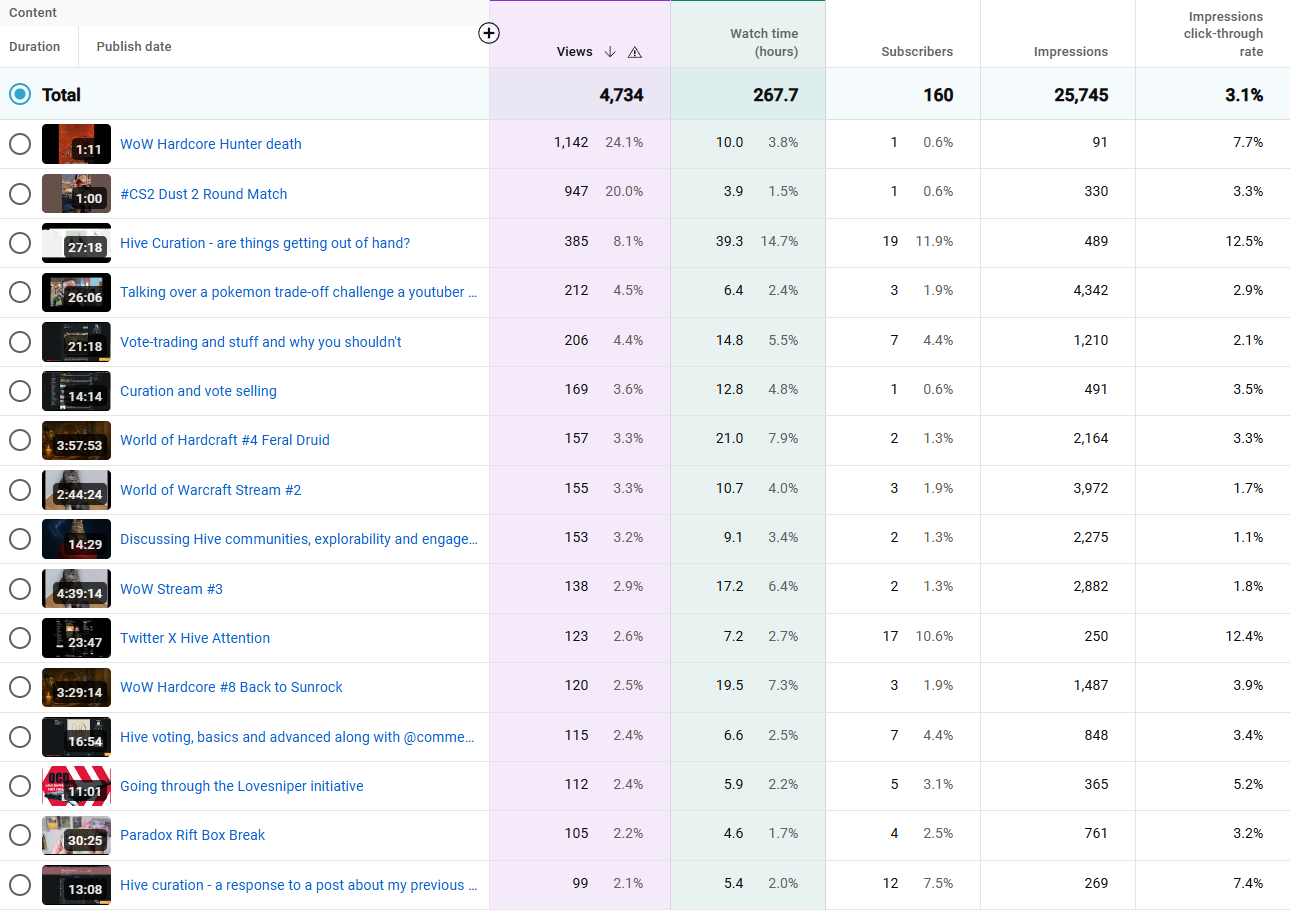The width and height of the screenshot is (1290, 910).
Task: Sort by Watch time (hours) column
Action: [764, 42]
